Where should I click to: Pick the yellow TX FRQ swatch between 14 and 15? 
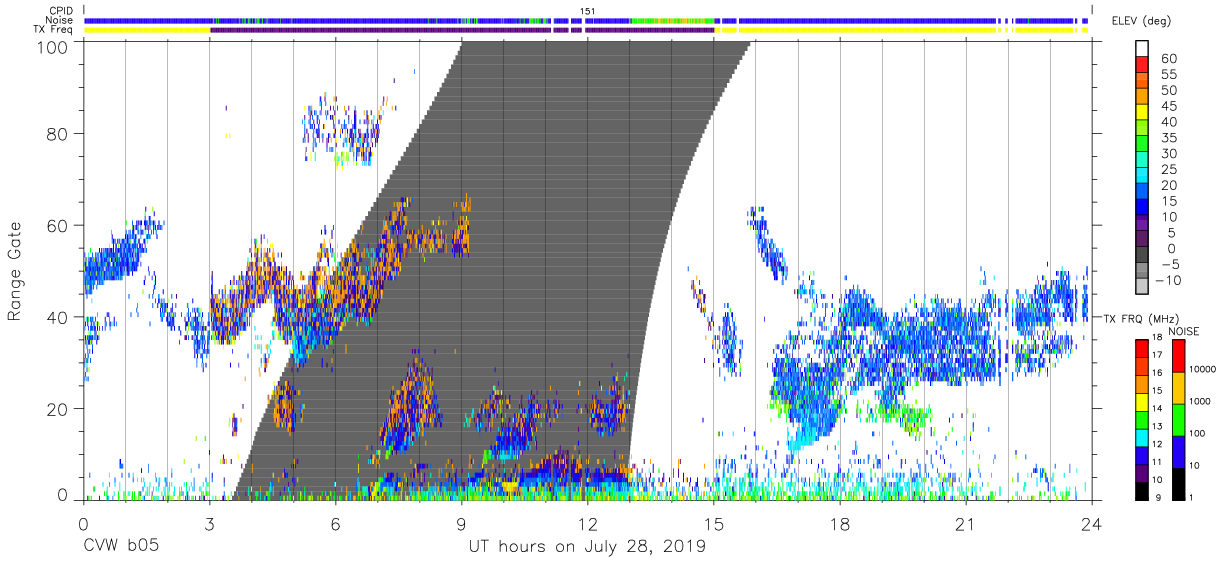1142,402
